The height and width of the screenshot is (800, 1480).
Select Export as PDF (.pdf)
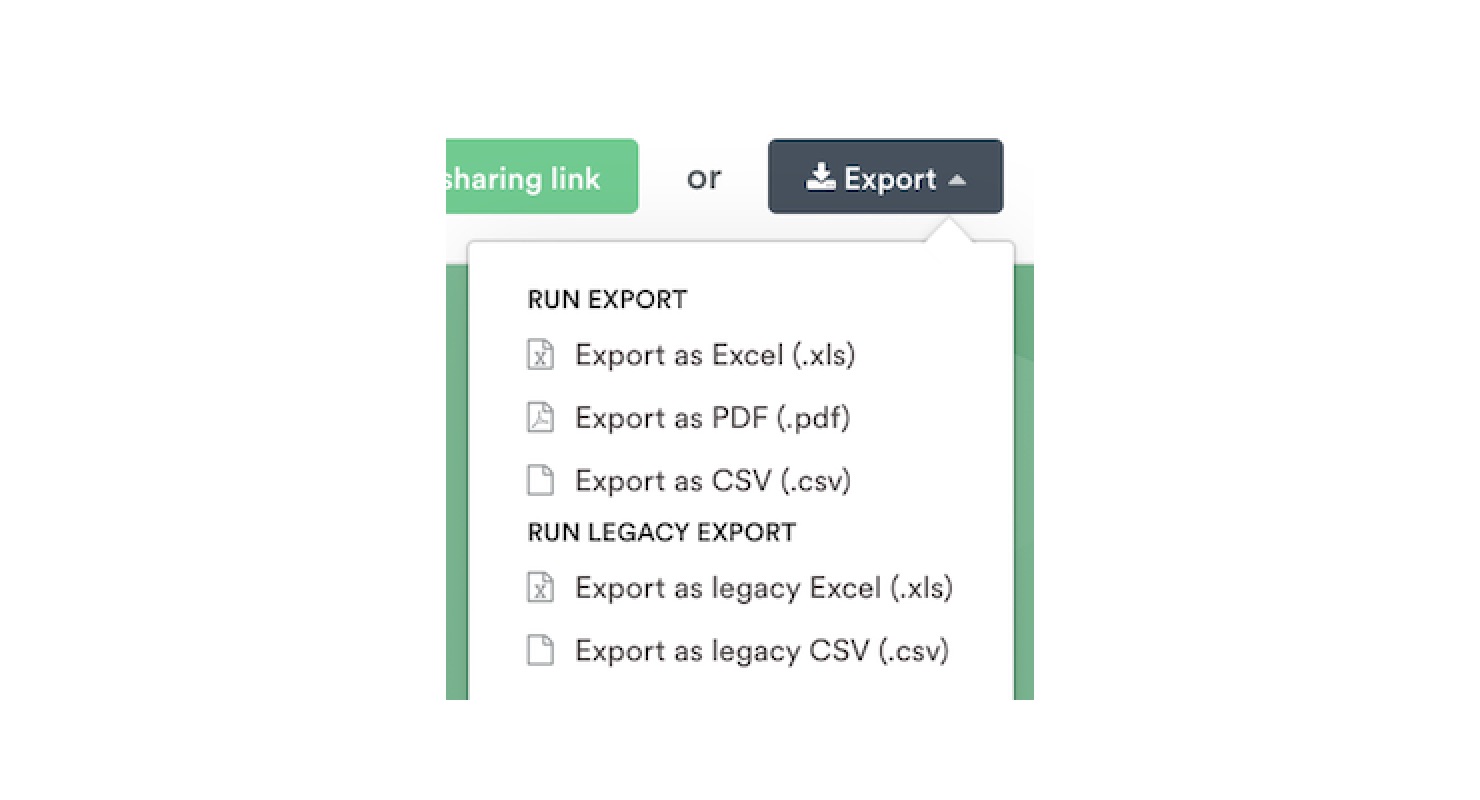click(712, 417)
